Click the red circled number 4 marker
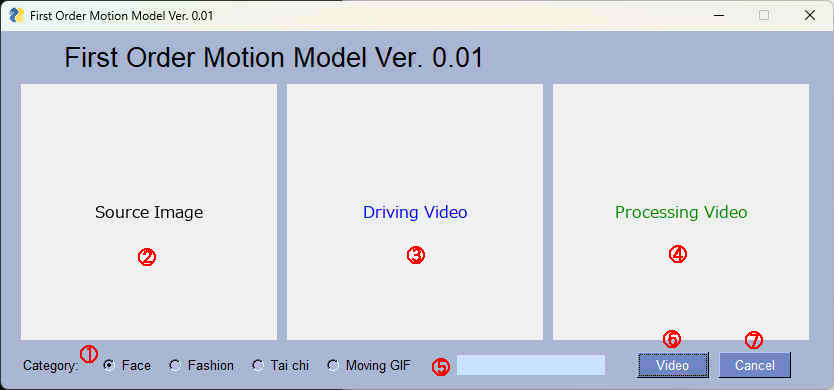 point(678,254)
